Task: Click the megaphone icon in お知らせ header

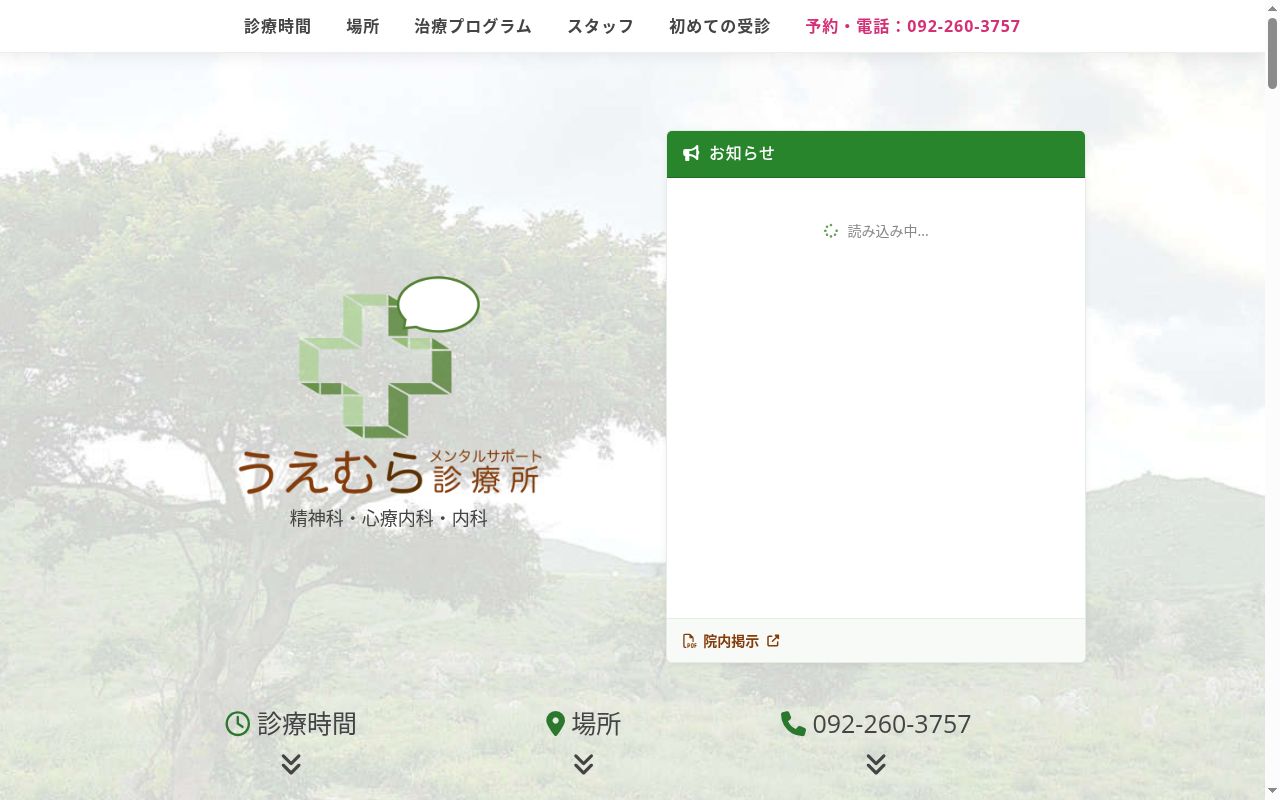Action: tap(691, 153)
